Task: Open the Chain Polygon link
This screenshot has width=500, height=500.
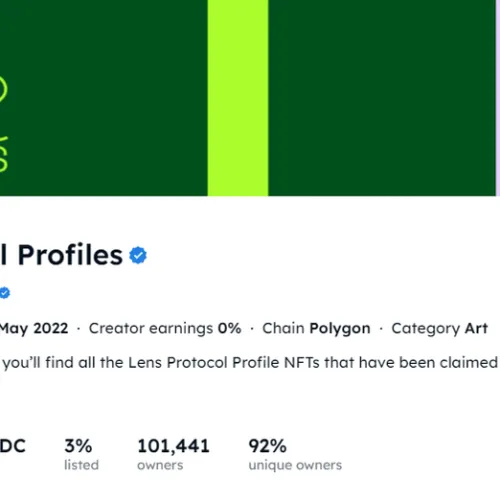Action: click(316, 329)
